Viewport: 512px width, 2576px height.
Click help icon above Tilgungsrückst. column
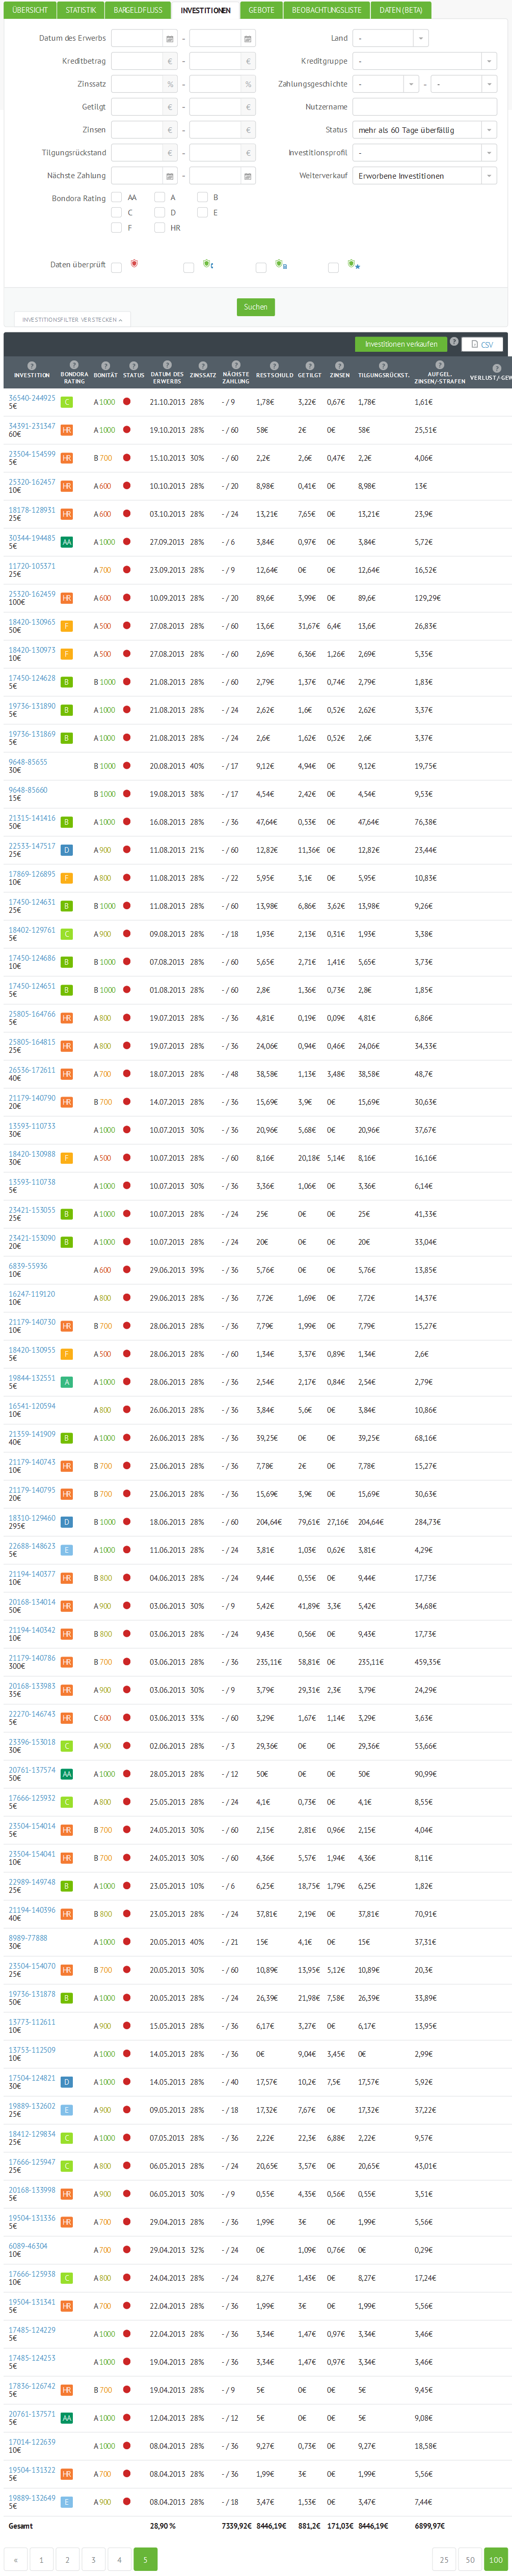click(384, 365)
